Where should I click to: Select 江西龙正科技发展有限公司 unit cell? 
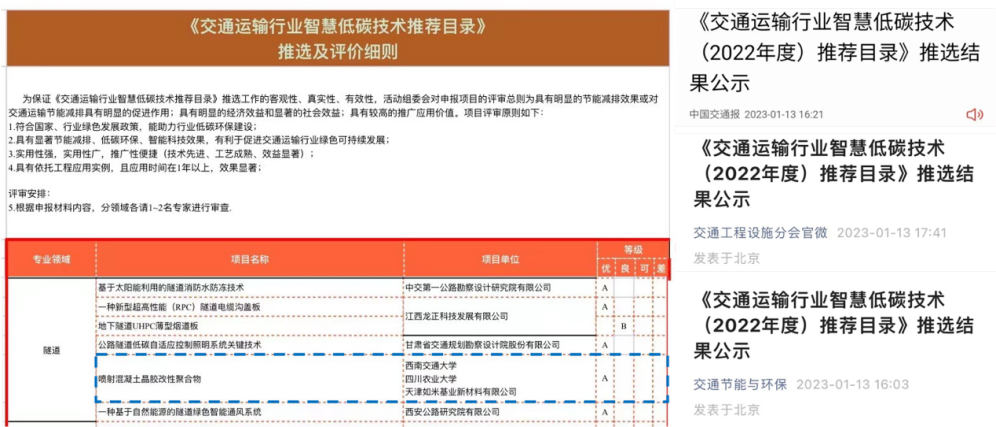coord(464,317)
